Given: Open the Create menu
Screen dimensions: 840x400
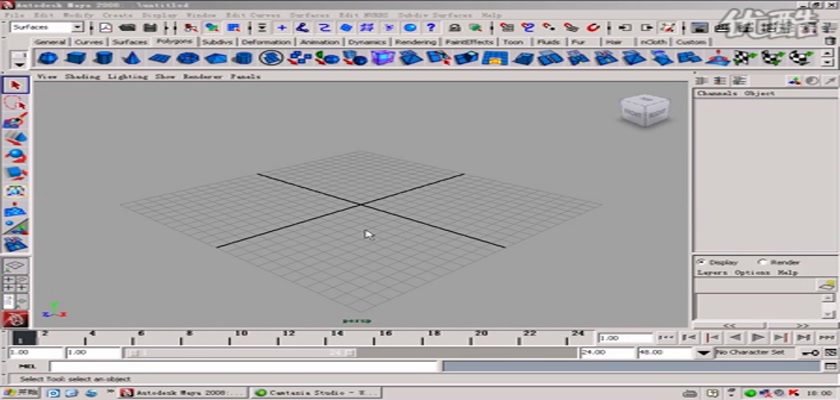Looking at the screenshot, I should [x=117, y=15].
